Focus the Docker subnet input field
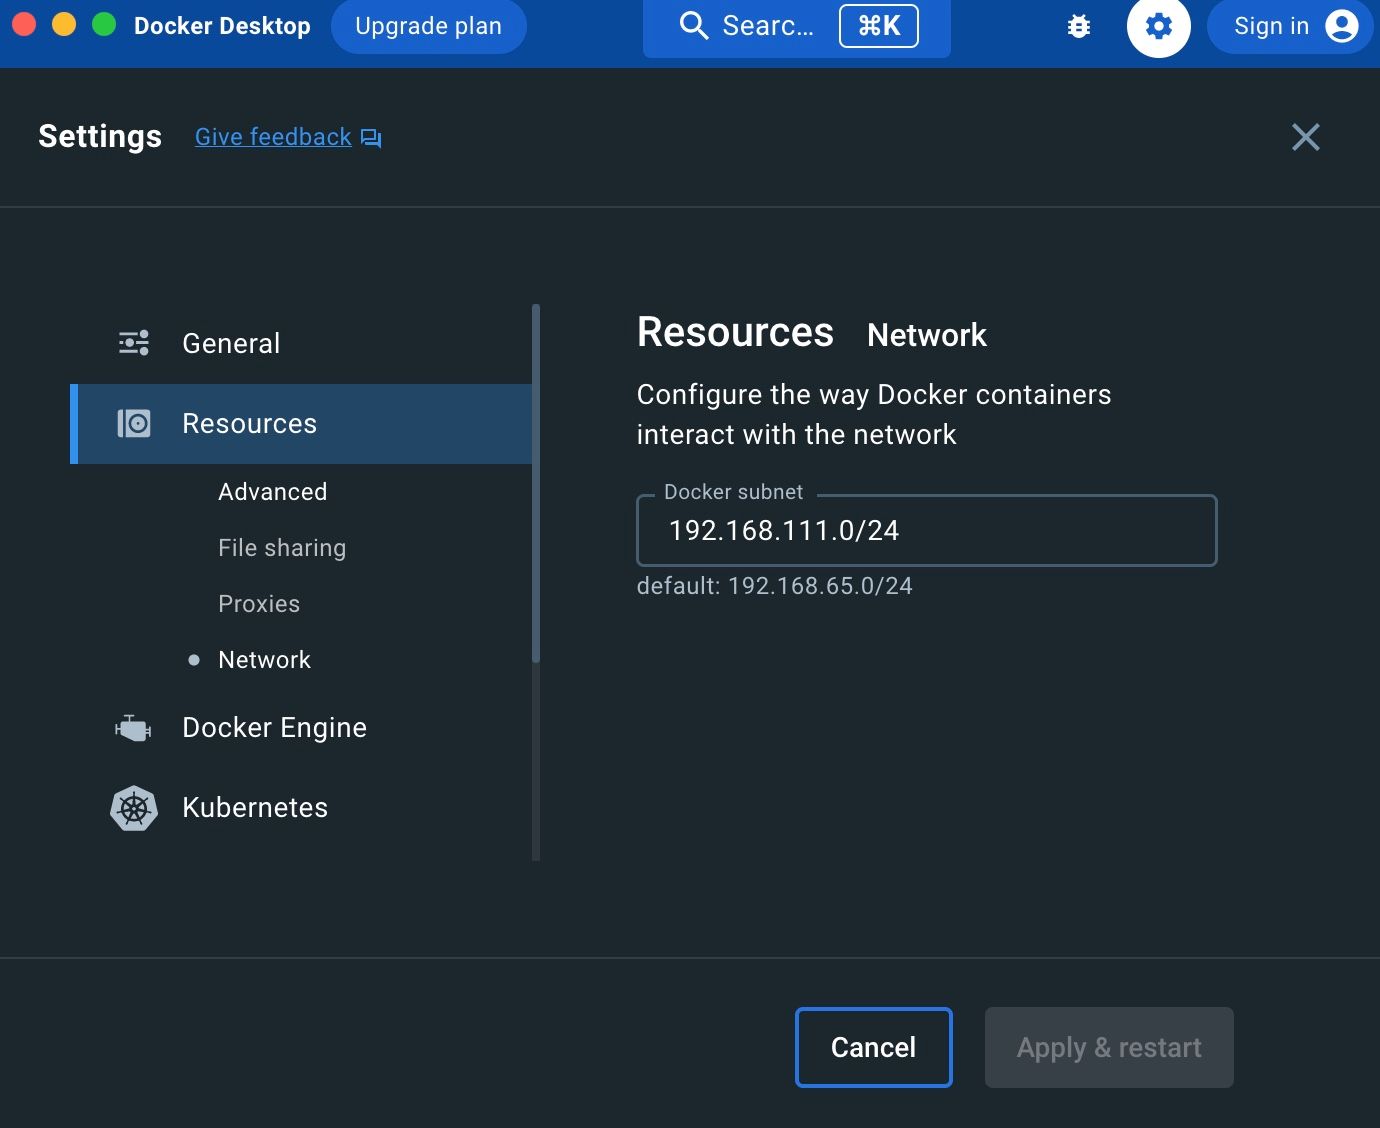The height and width of the screenshot is (1128, 1380). click(926, 531)
